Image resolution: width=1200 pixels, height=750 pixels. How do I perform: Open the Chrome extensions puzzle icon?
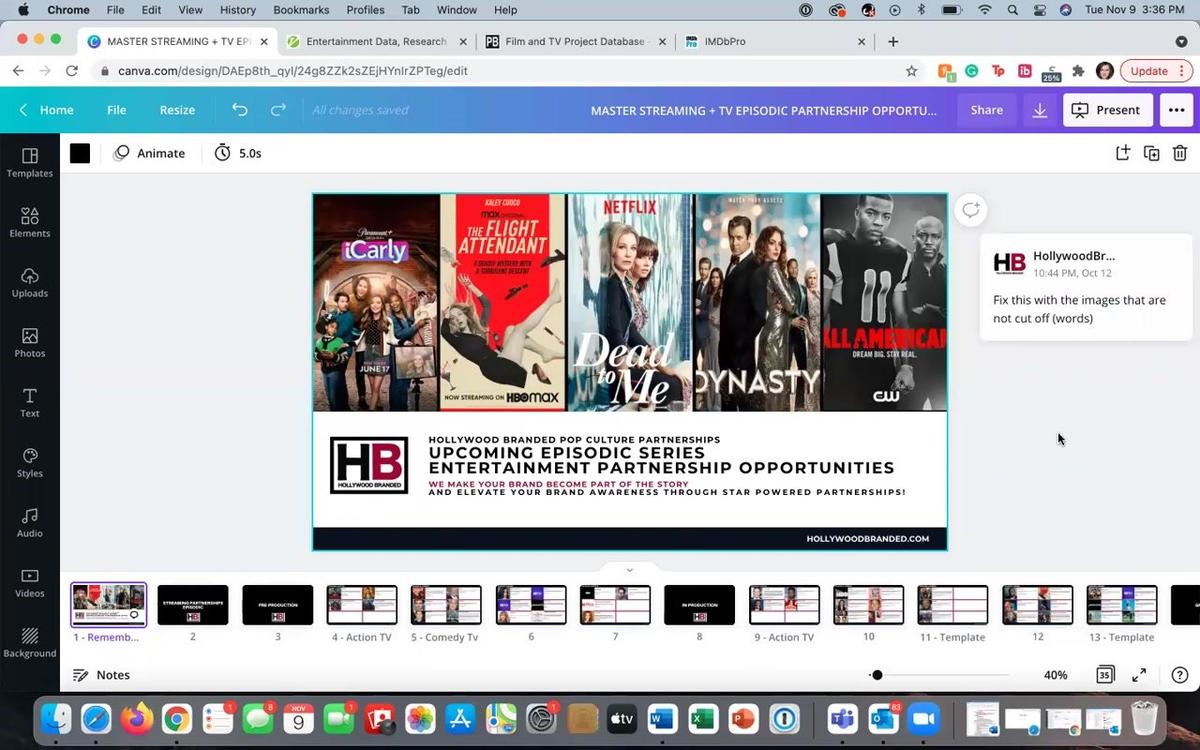point(1078,71)
